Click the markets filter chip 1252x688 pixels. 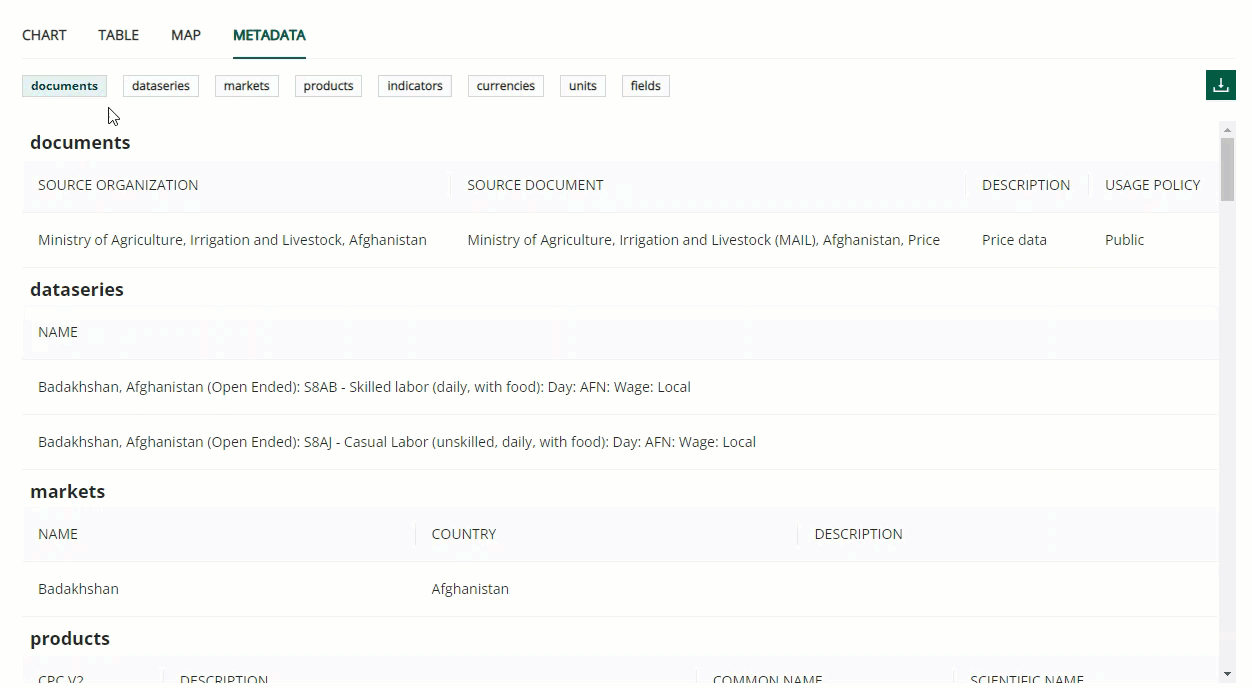point(246,86)
